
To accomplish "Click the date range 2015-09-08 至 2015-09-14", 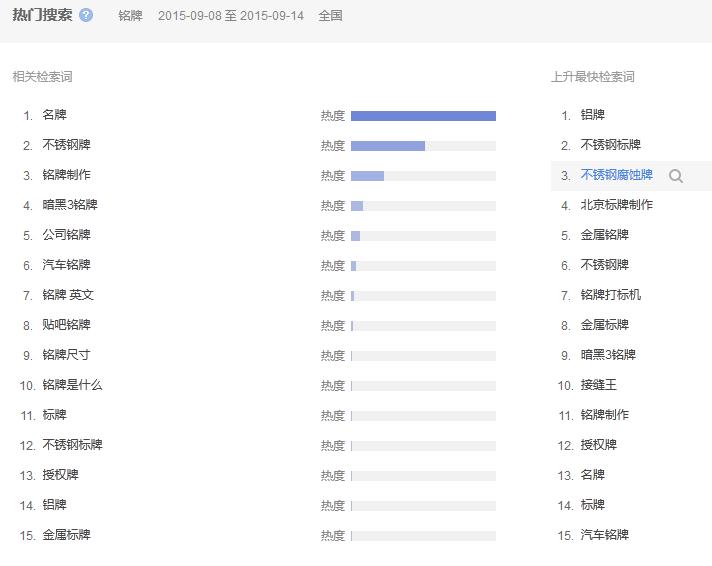I will [x=231, y=16].
